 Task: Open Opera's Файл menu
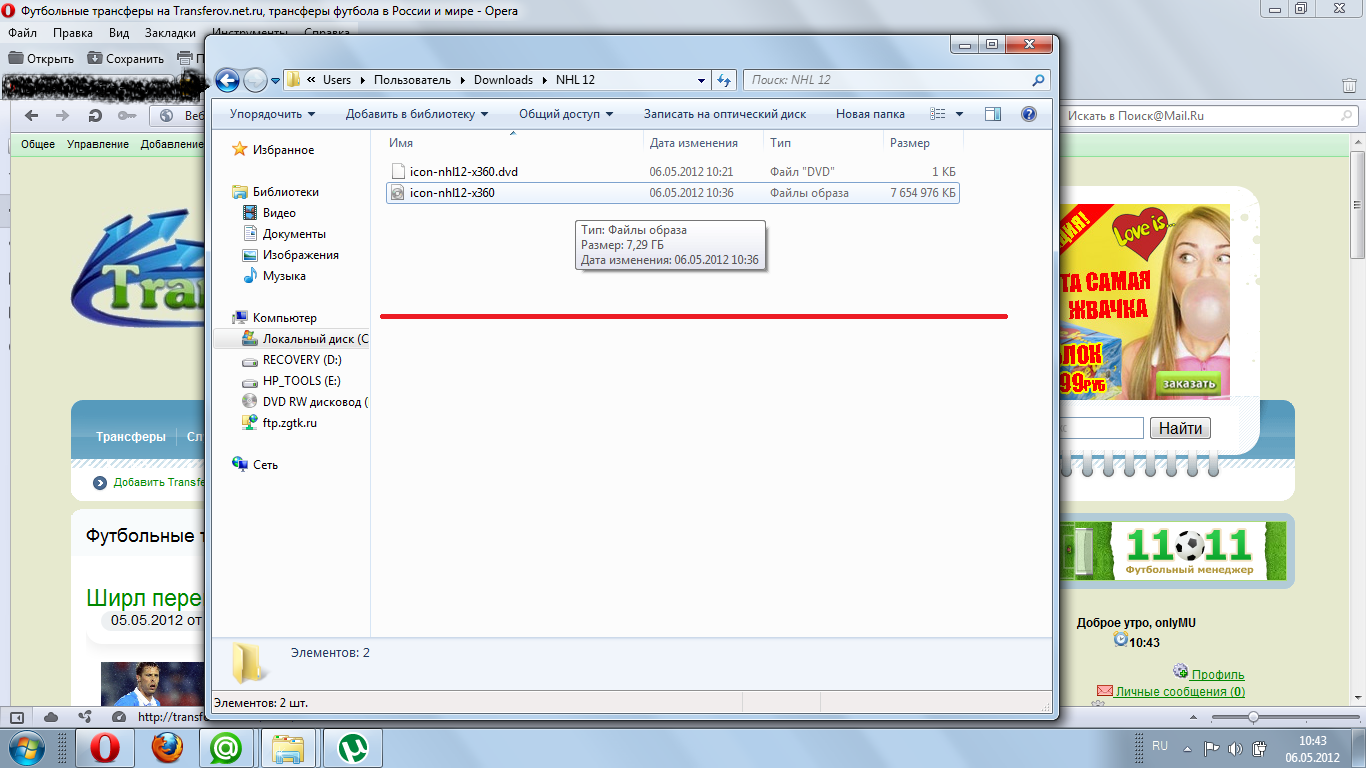22,33
